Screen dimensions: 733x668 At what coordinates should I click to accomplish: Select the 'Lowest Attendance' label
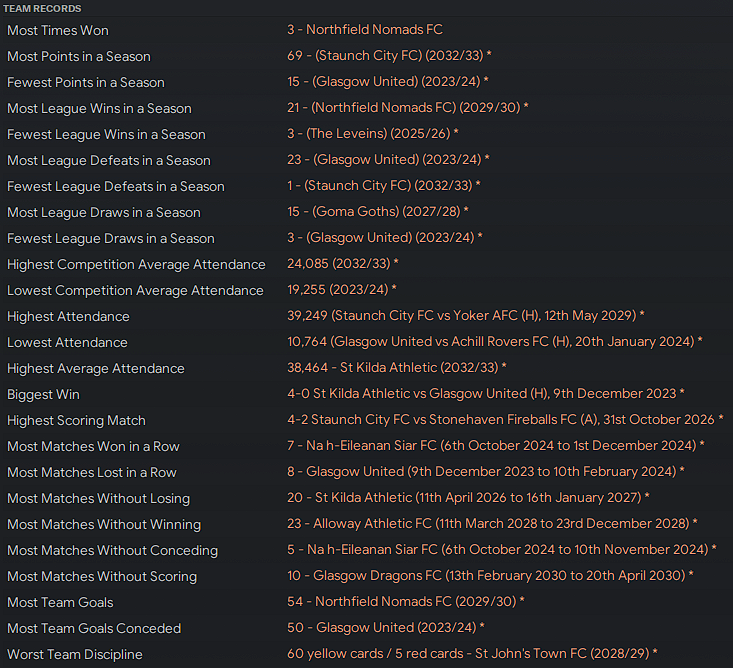tap(67, 343)
